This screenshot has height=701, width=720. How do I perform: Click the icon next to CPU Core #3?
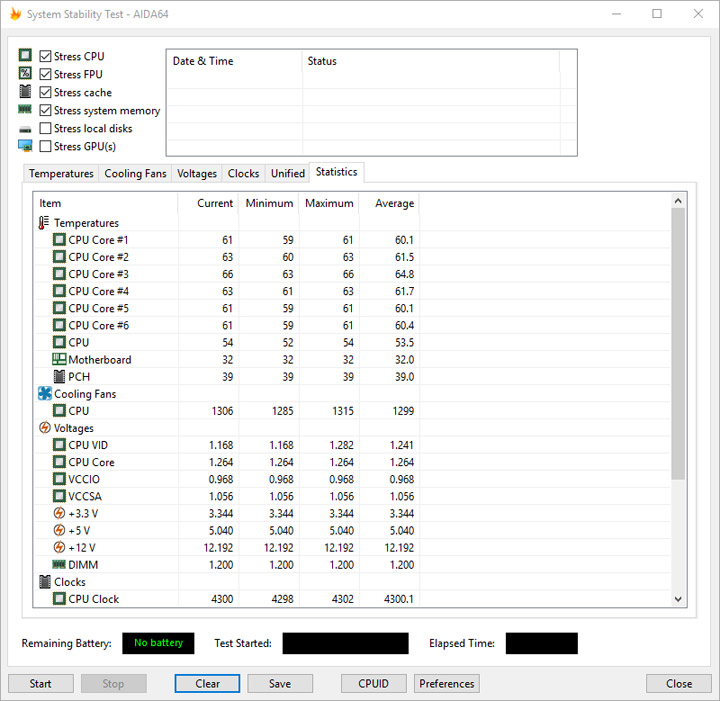[x=59, y=274]
